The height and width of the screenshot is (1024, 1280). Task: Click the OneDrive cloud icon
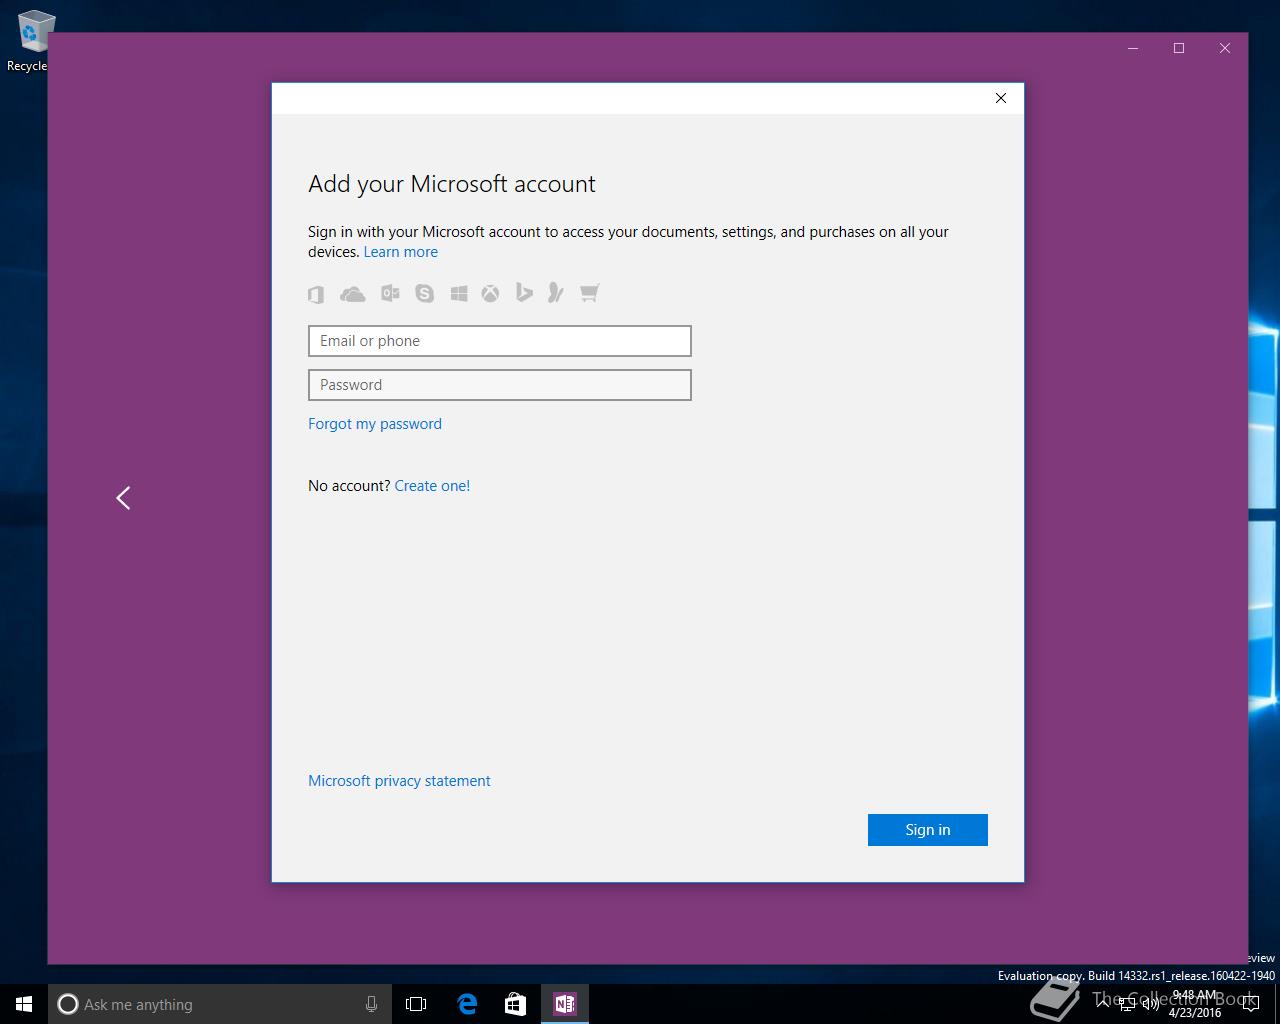click(353, 294)
